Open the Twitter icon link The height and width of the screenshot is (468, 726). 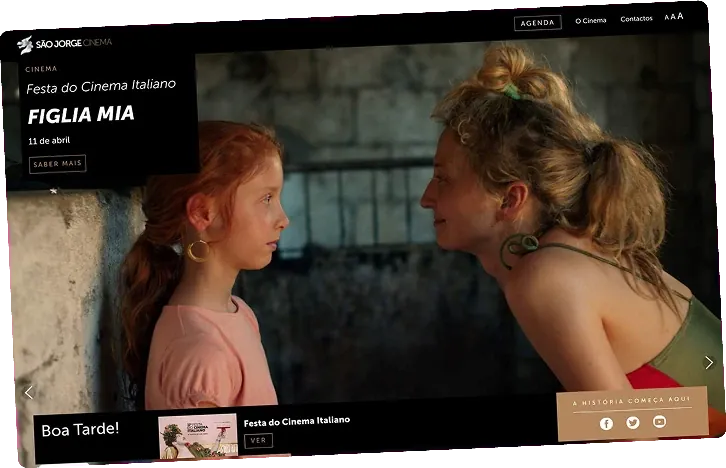click(x=633, y=422)
